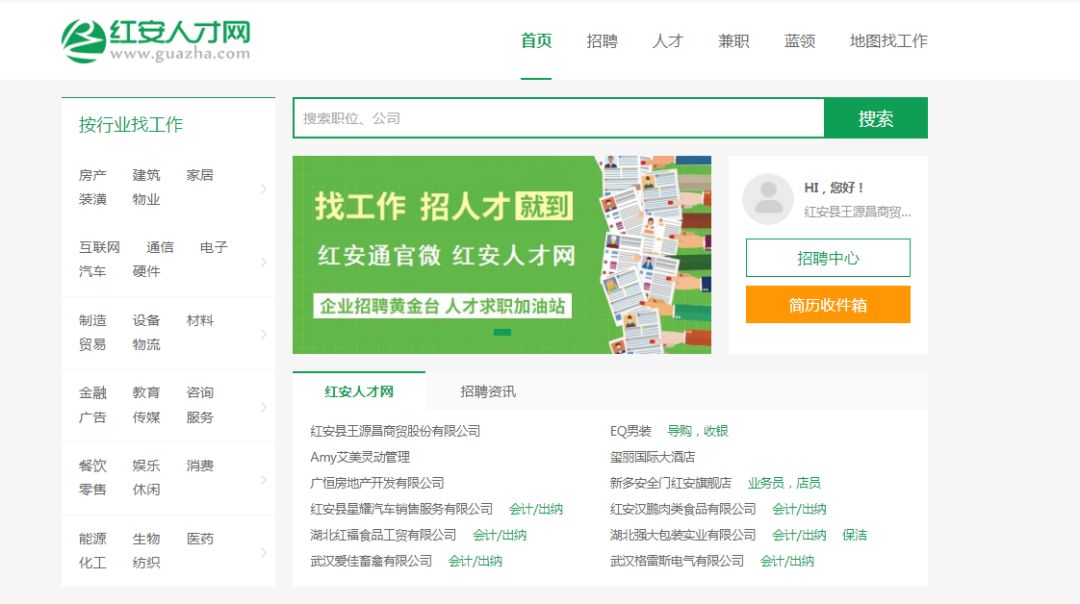Image resolution: width=1080 pixels, height=604 pixels.
Task: Click the user avatar icon
Action: pyautogui.click(x=768, y=199)
